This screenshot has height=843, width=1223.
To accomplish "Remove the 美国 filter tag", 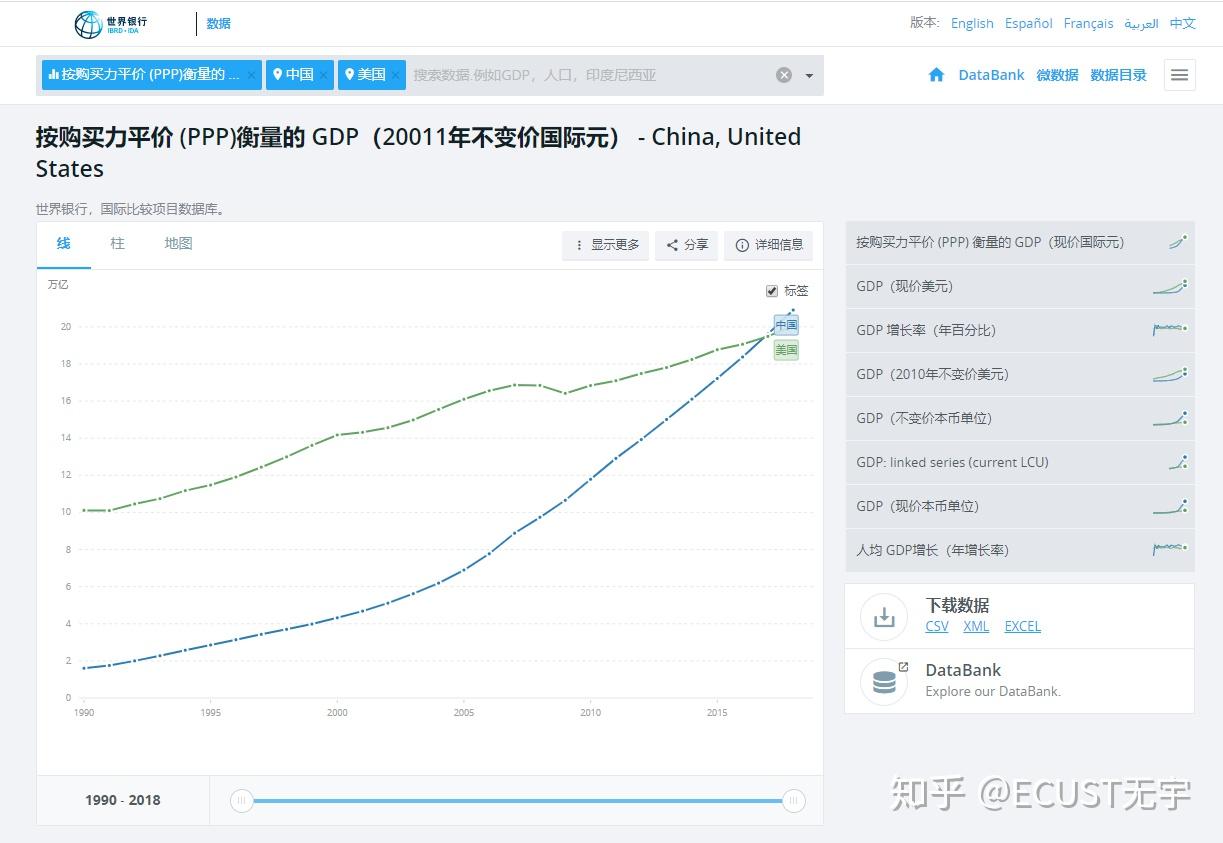I will (x=396, y=74).
